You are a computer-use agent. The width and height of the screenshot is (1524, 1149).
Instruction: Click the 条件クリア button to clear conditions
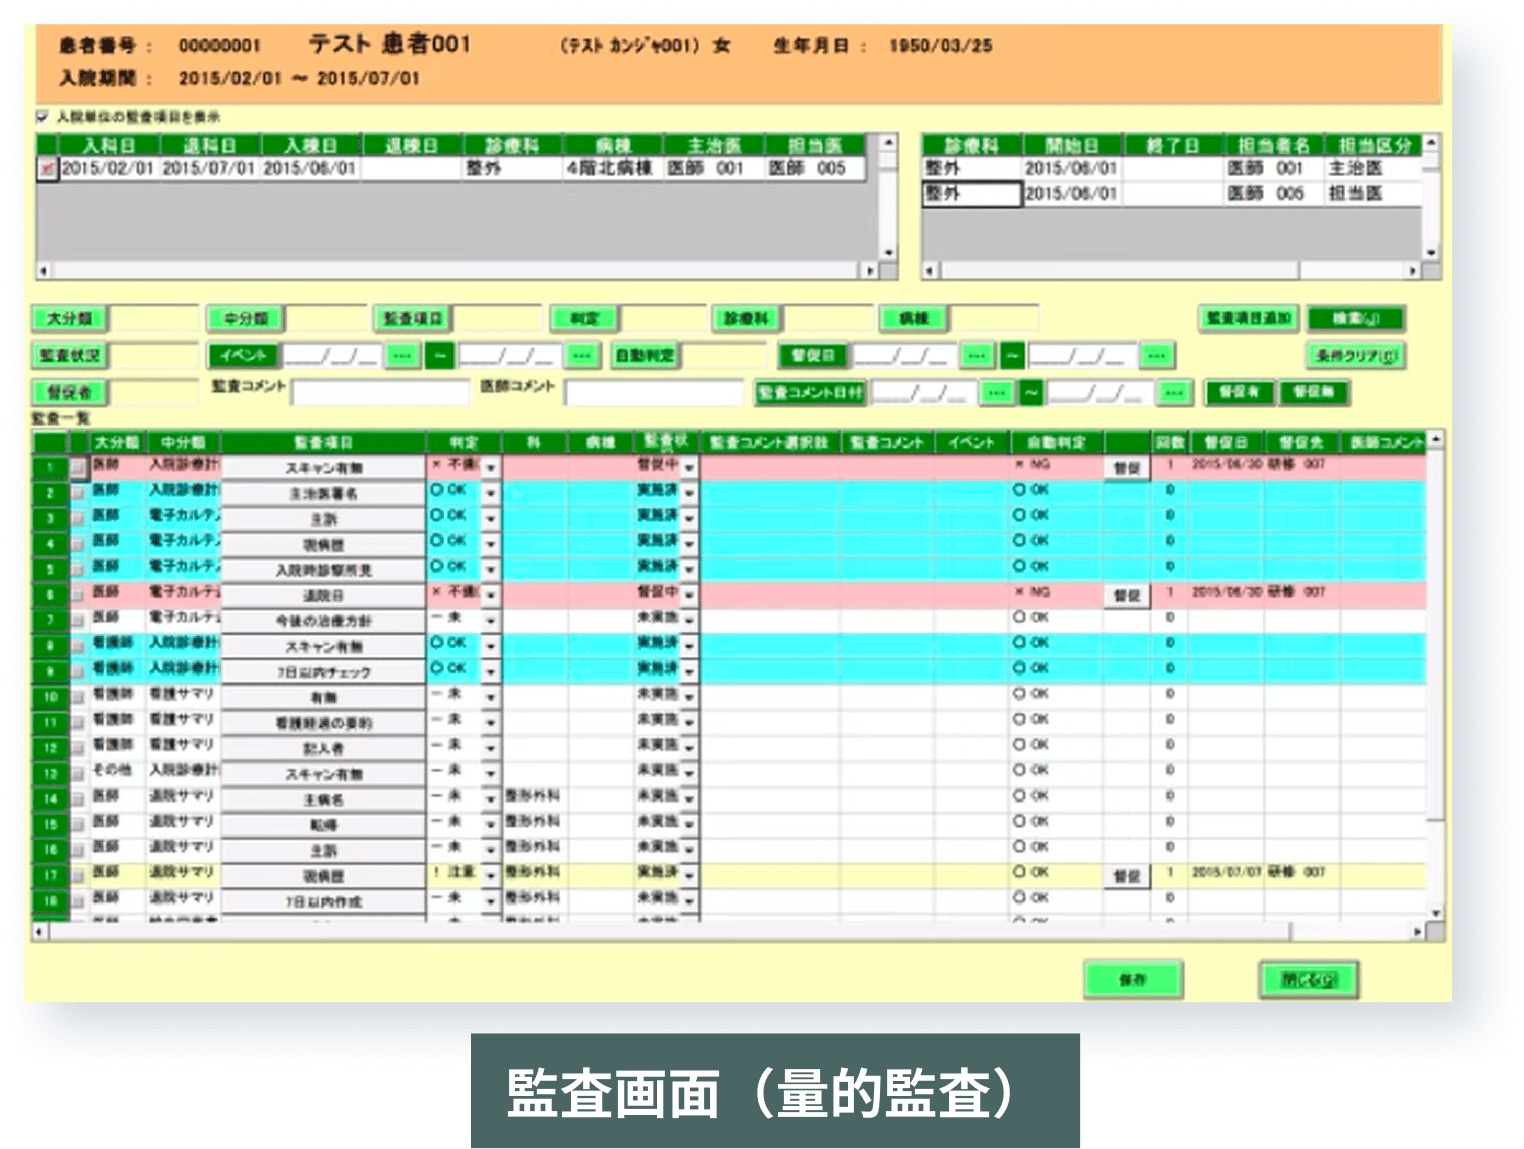[1356, 355]
